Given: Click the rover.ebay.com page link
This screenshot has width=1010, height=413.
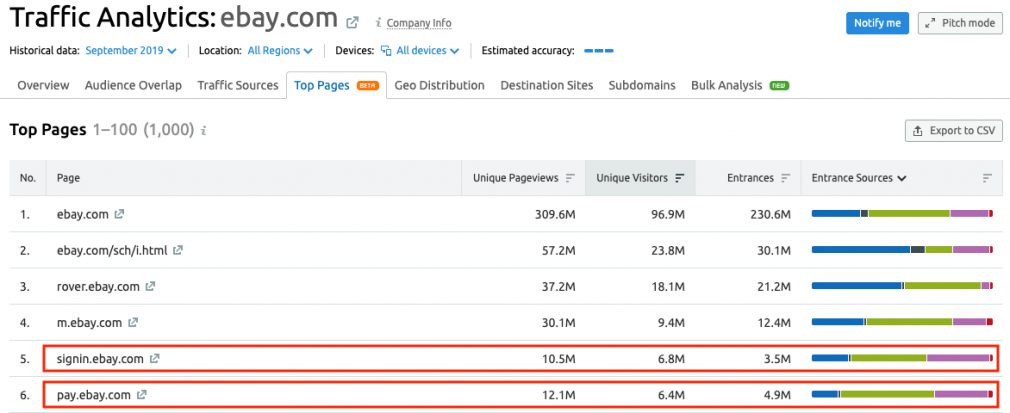Looking at the screenshot, I should (x=98, y=287).
